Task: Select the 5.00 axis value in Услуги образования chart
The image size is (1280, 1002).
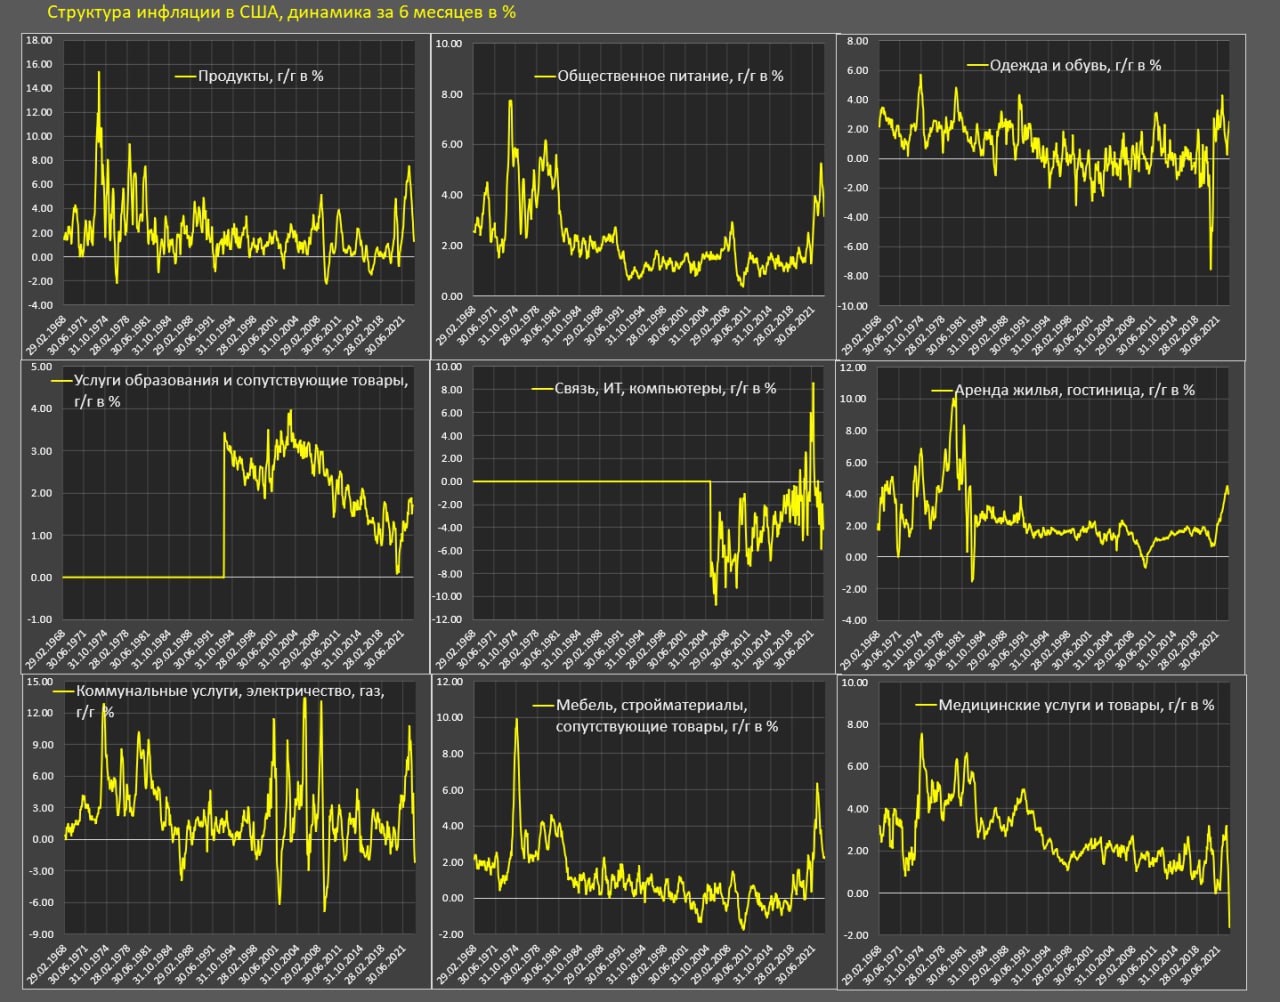Action: 41,366
